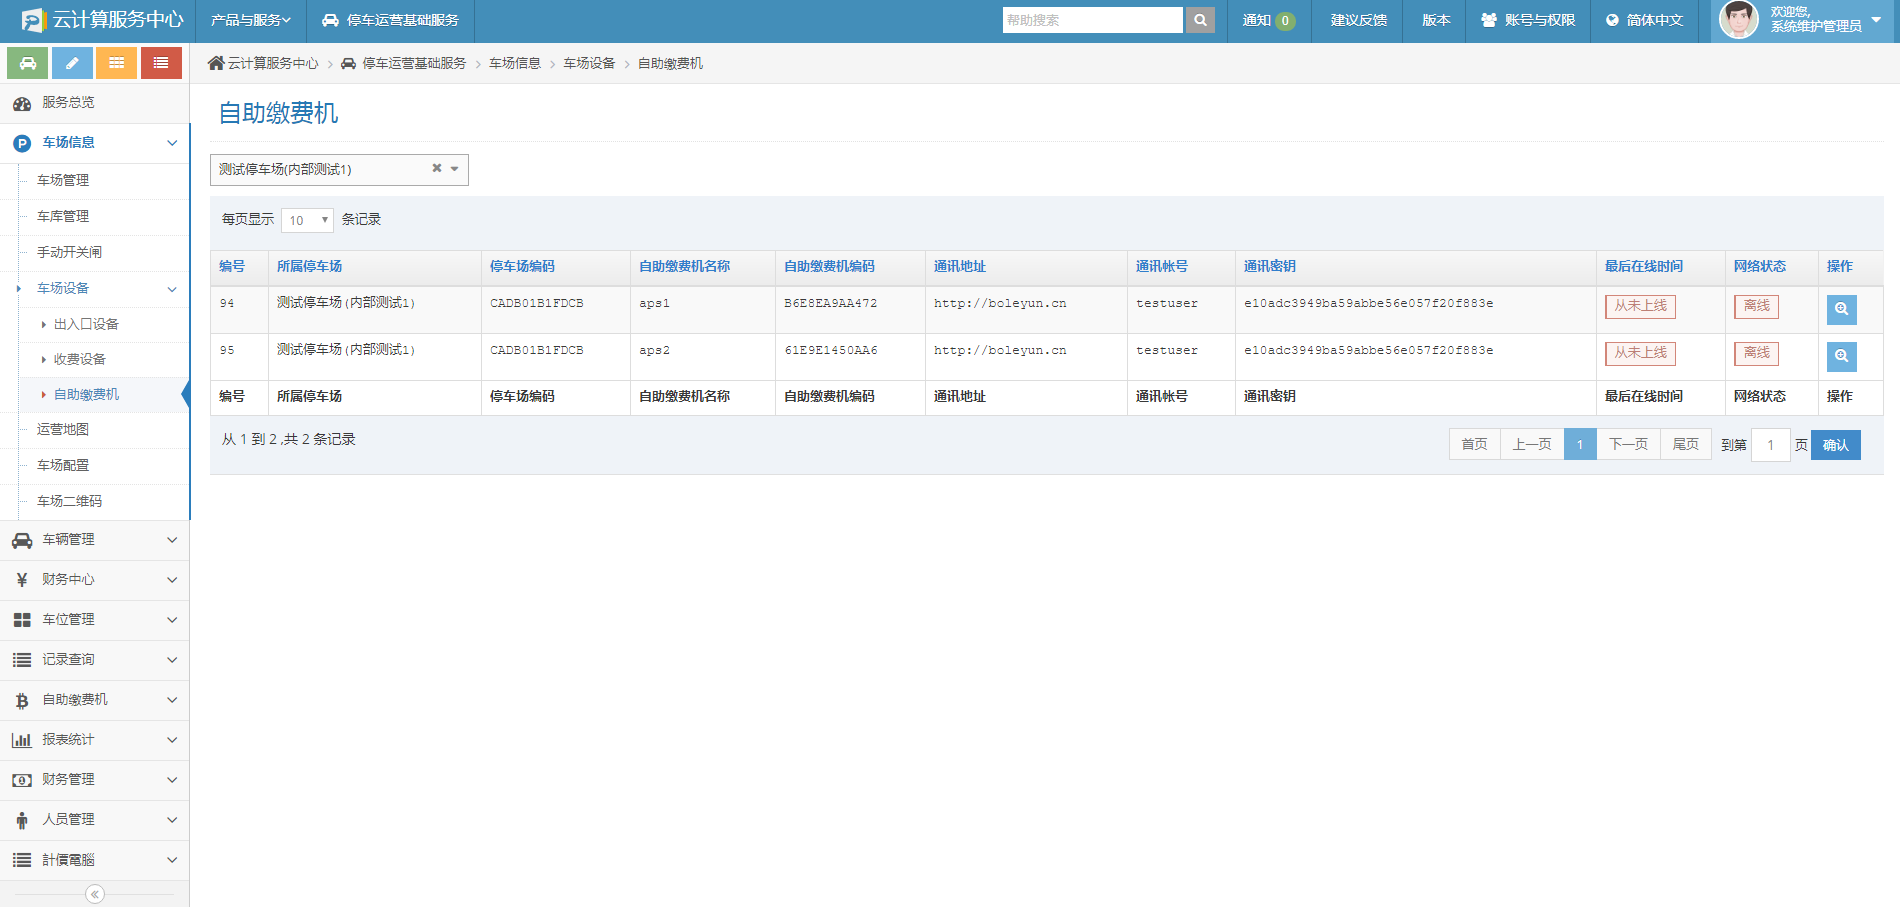Expand the 车辆管理 sidebar menu
1900x907 pixels.
94,540
